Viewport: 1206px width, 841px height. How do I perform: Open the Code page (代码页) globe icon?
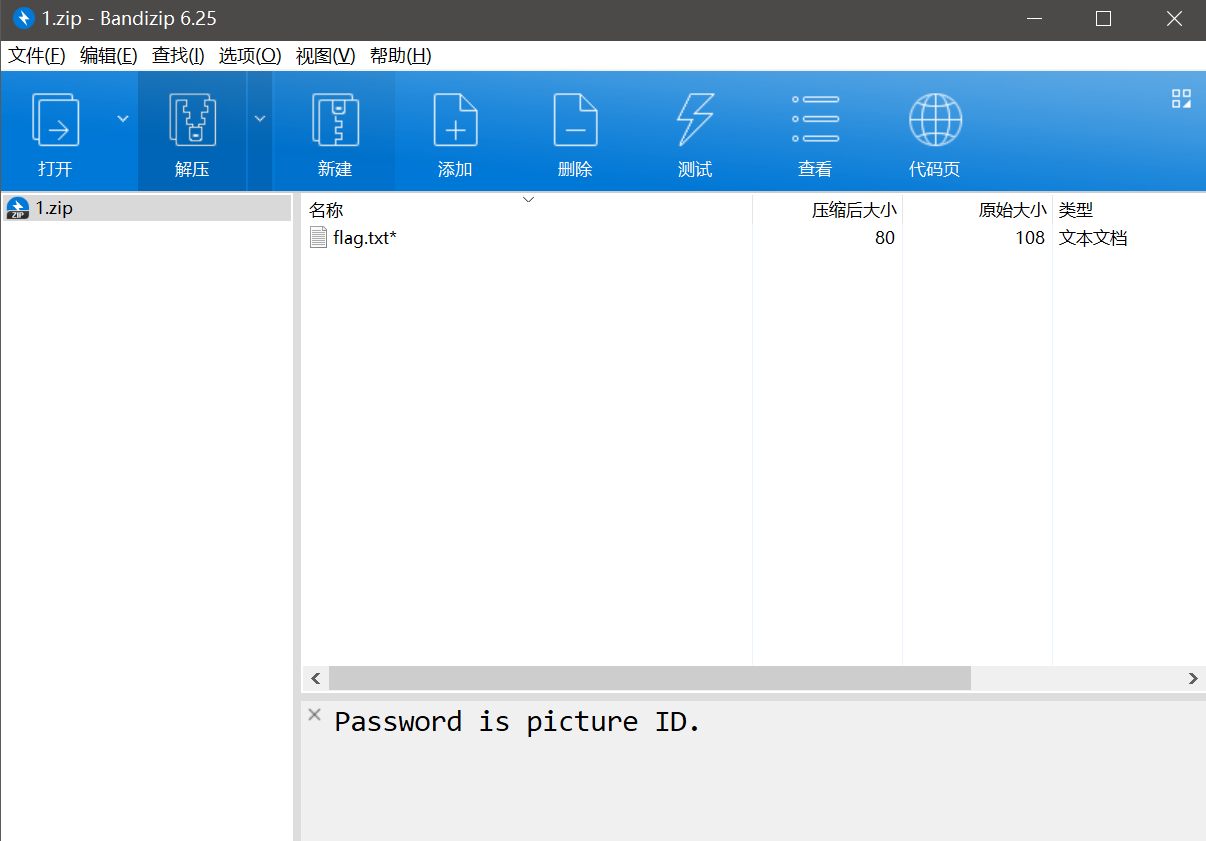click(x=935, y=121)
